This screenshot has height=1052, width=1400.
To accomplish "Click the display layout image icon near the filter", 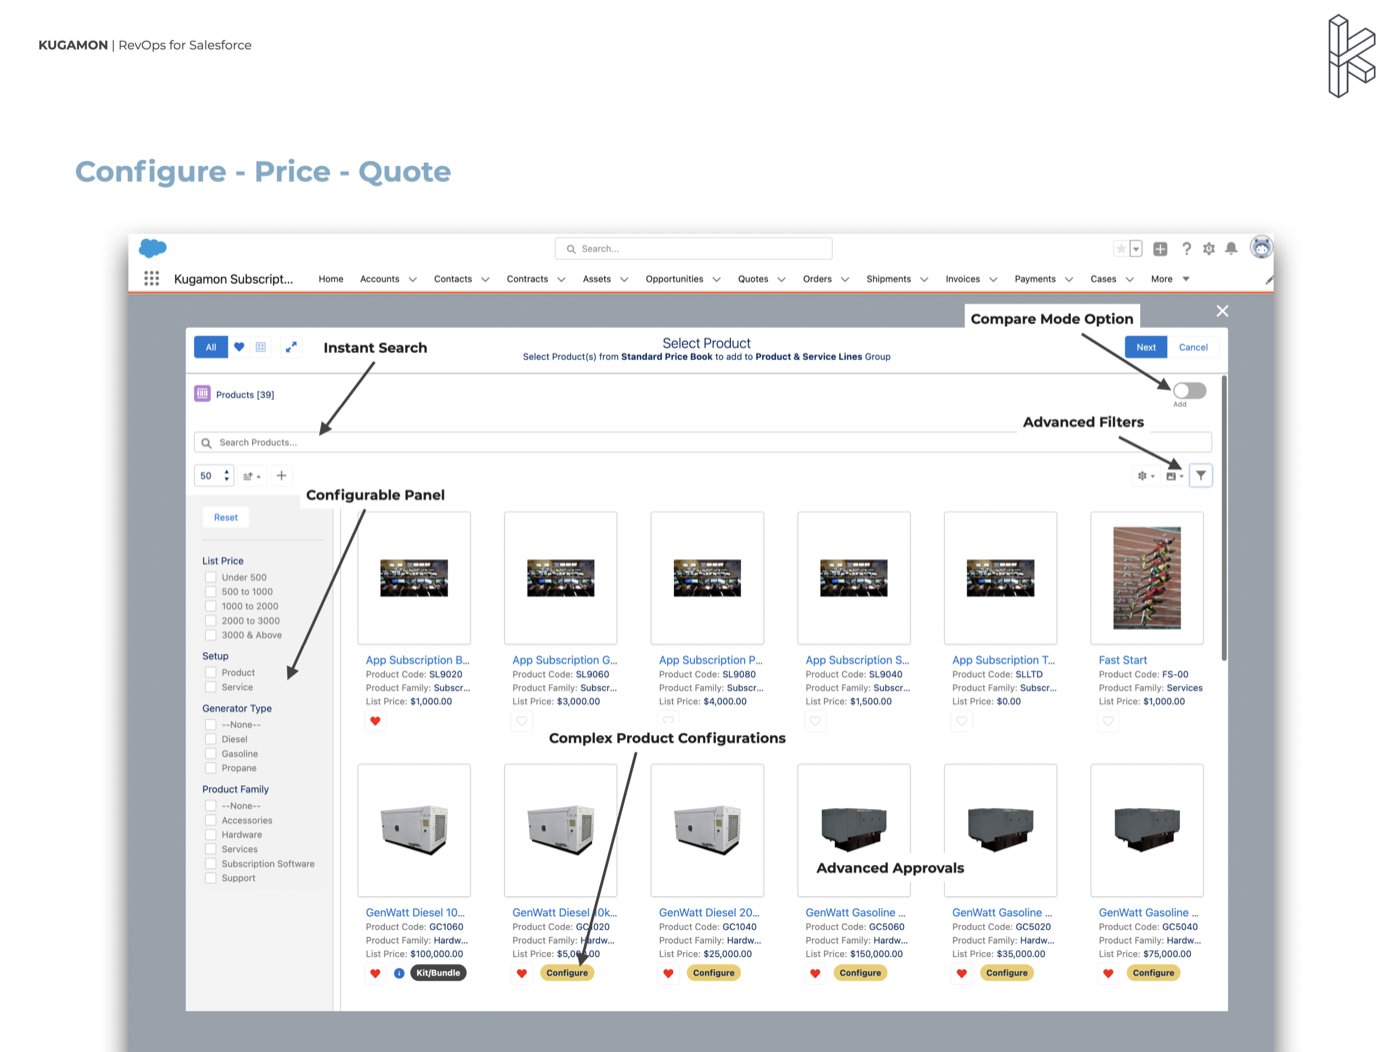I will 1172,475.
